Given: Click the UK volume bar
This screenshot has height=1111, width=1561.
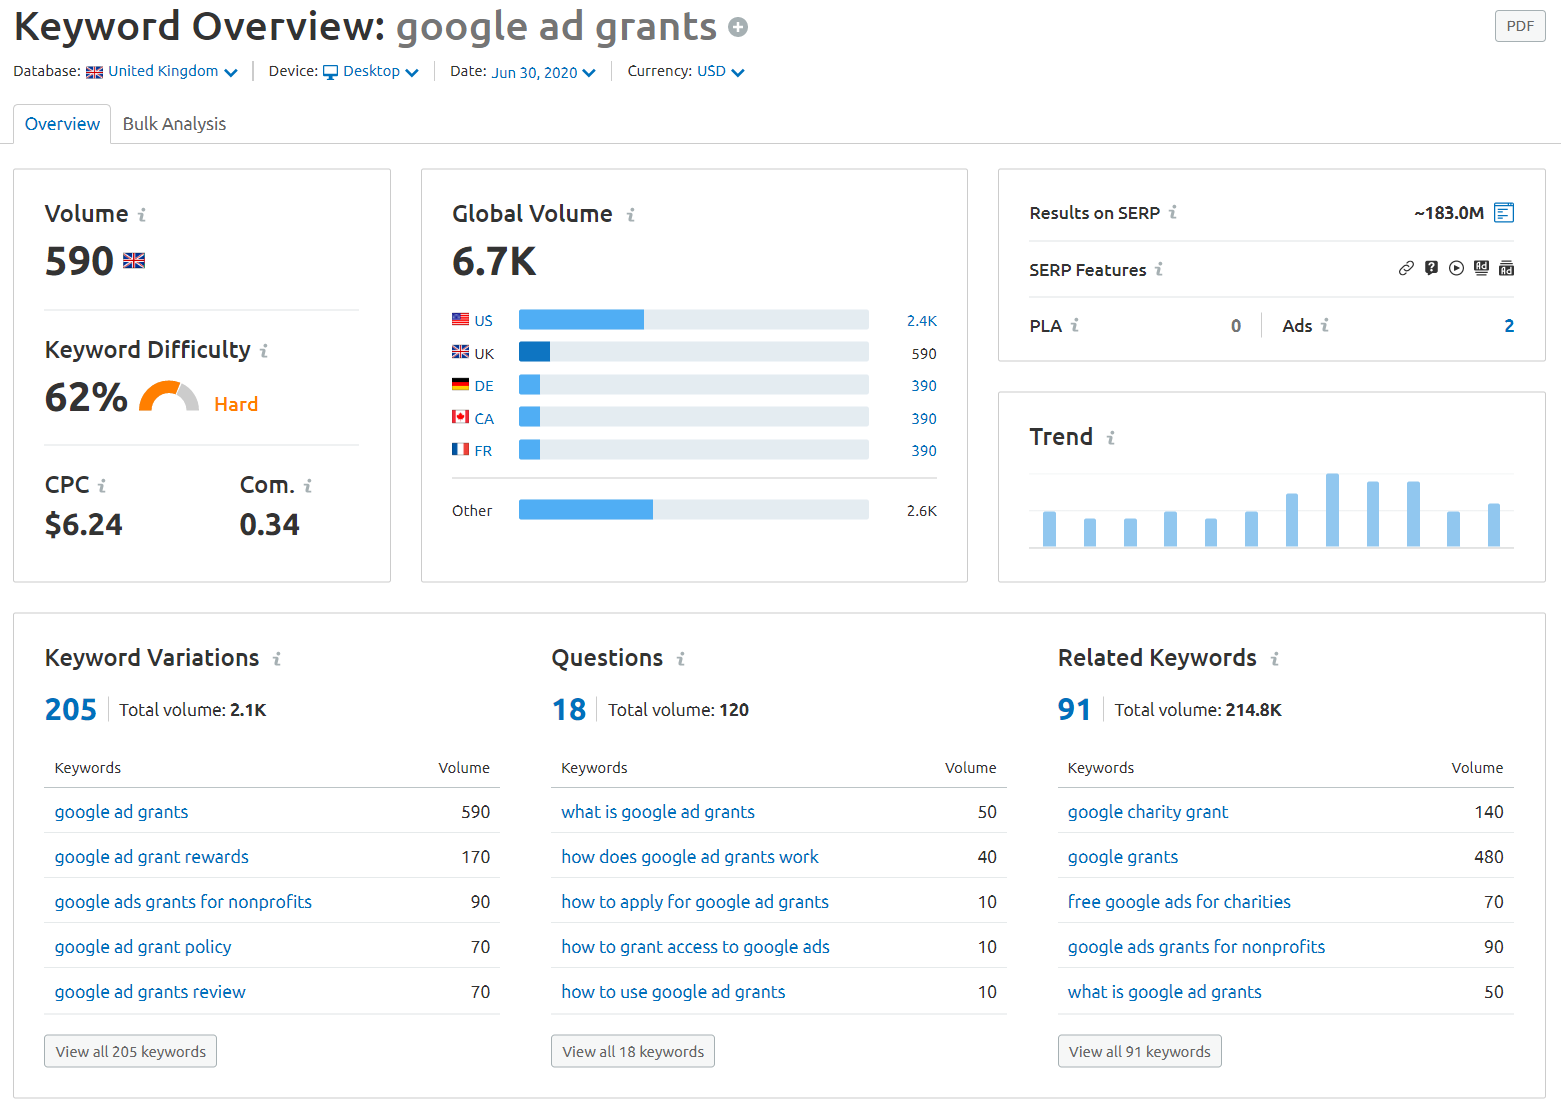Looking at the screenshot, I should pos(693,352).
